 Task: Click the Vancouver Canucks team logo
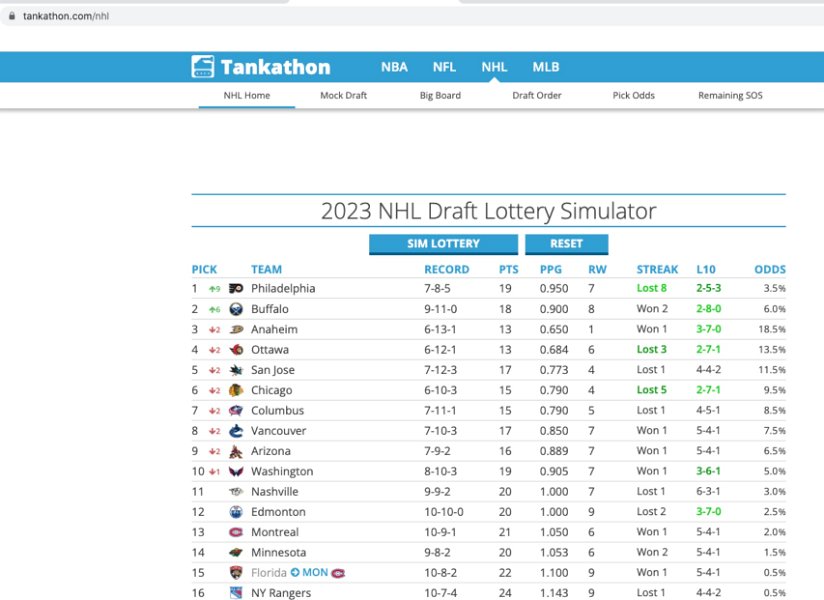click(x=236, y=431)
